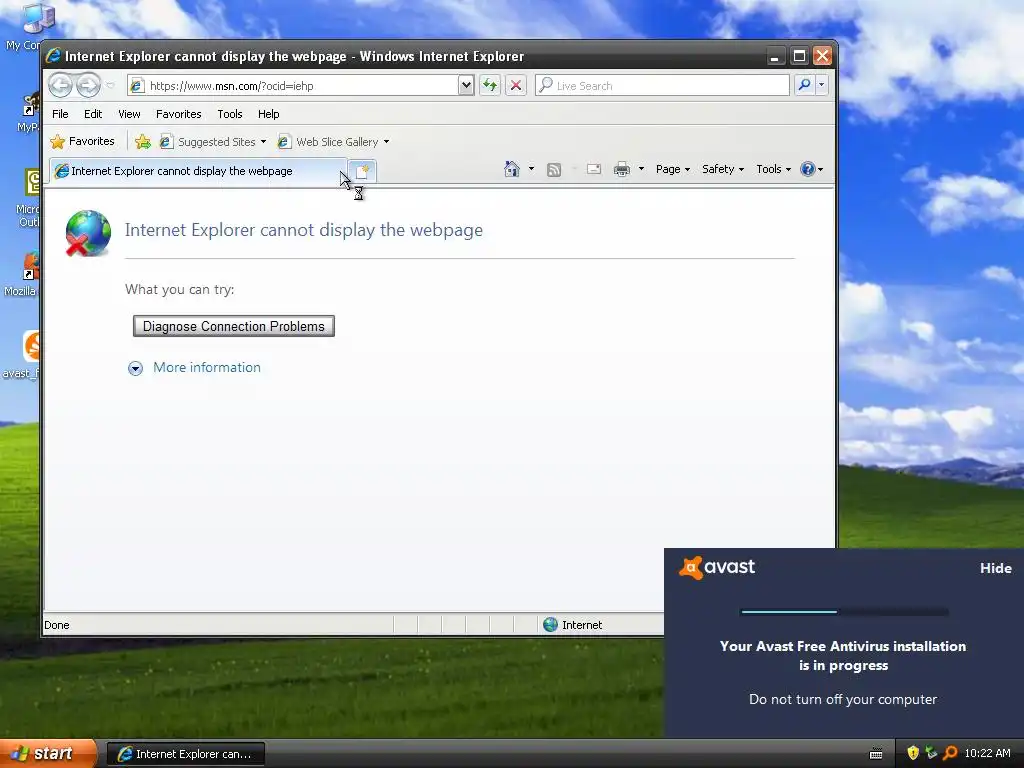Open the Favorites menu in menu bar
This screenshot has height=768, width=1024.
click(178, 114)
